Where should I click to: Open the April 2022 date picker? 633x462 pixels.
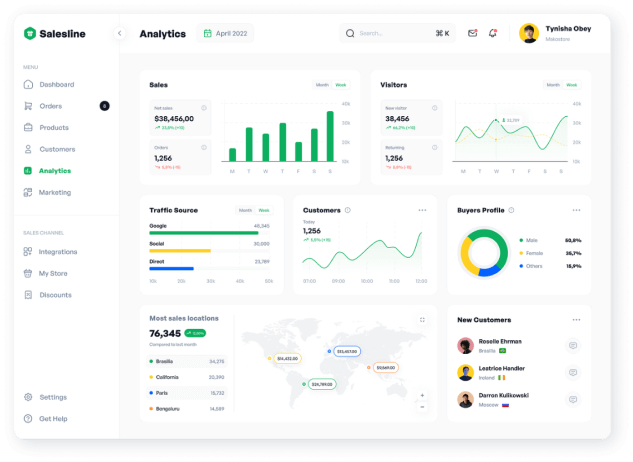coord(225,33)
